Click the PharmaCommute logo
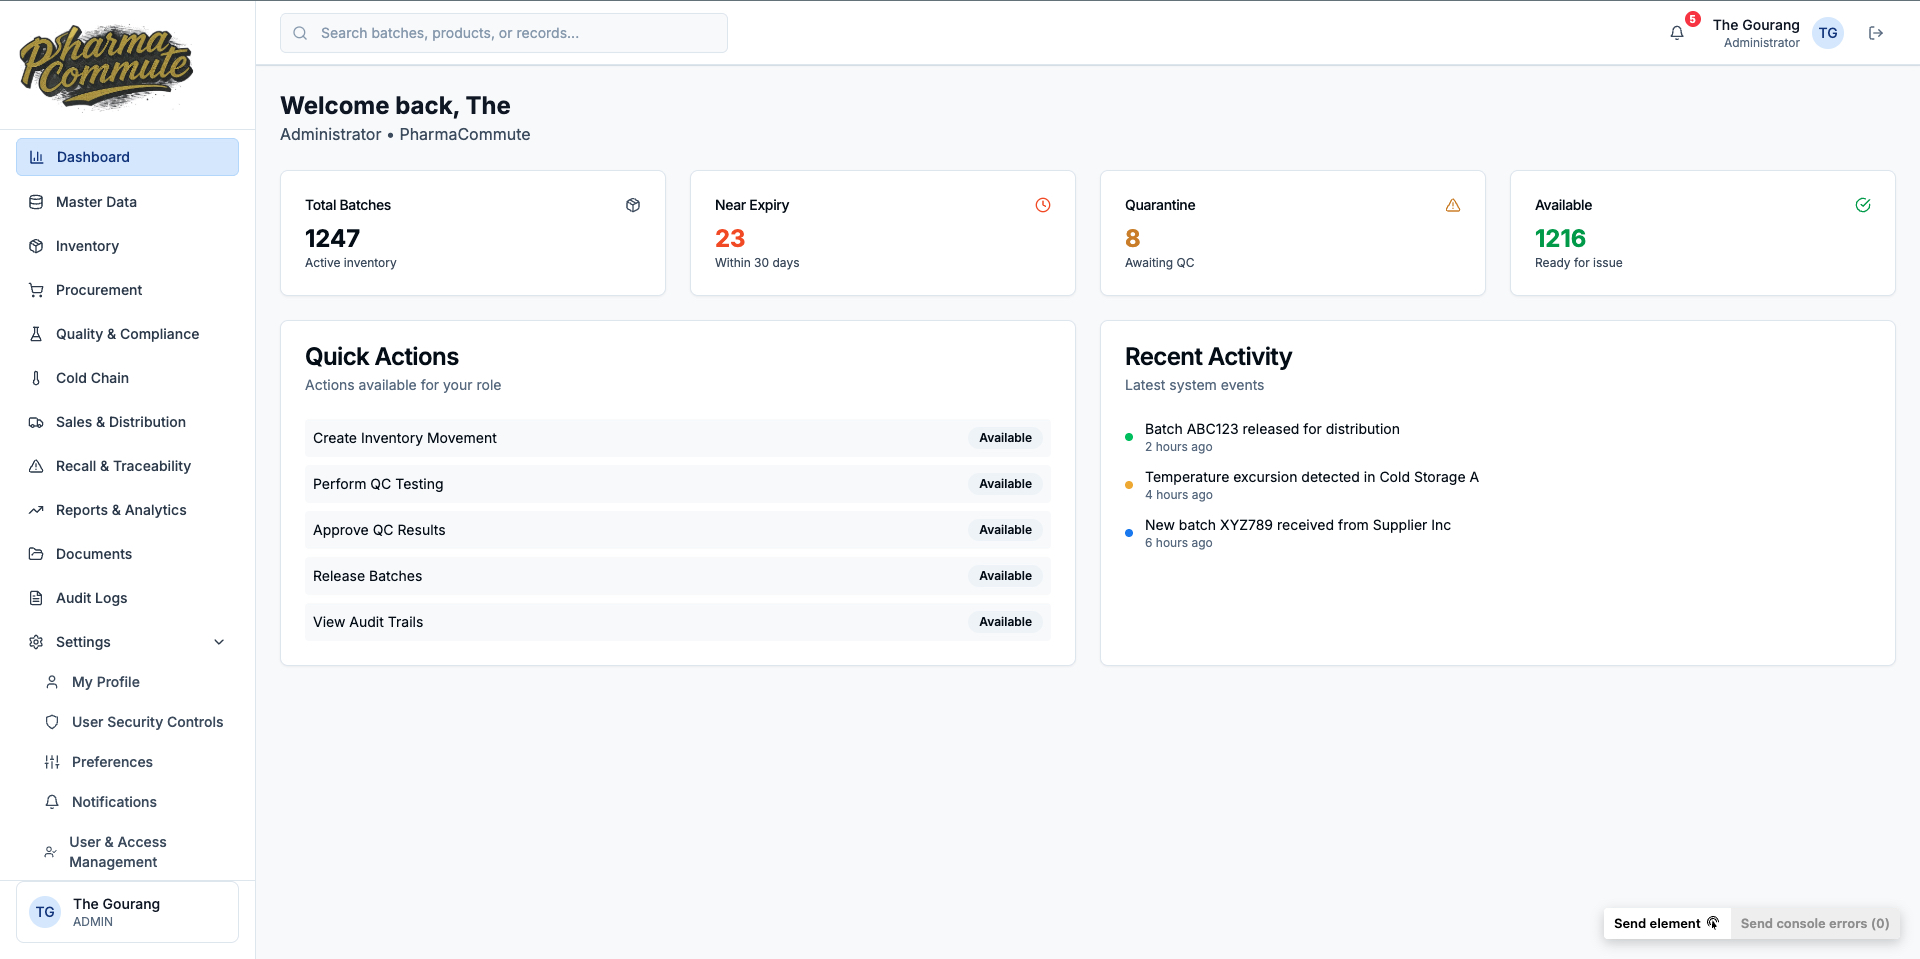 pyautogui.click(x=106, y=66)
